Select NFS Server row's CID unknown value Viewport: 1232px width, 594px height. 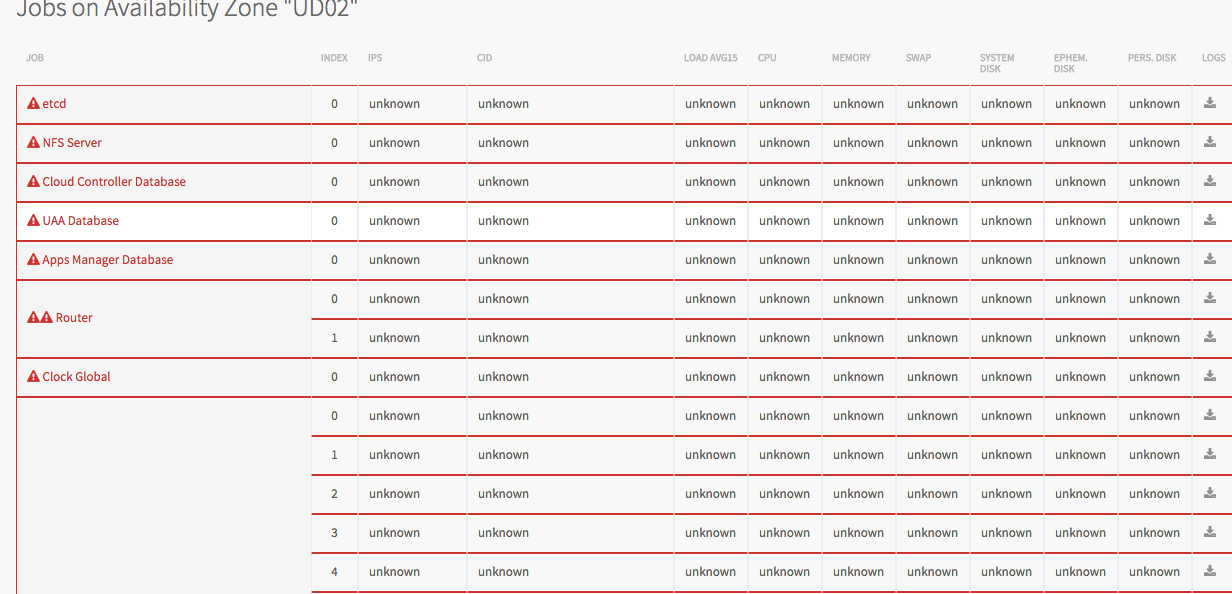503,143
